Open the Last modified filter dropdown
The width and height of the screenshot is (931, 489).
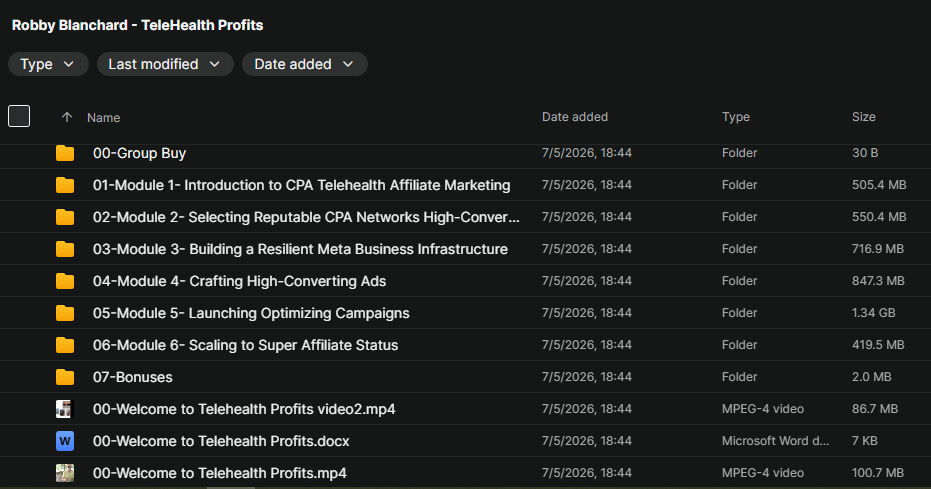pos(165,64)
